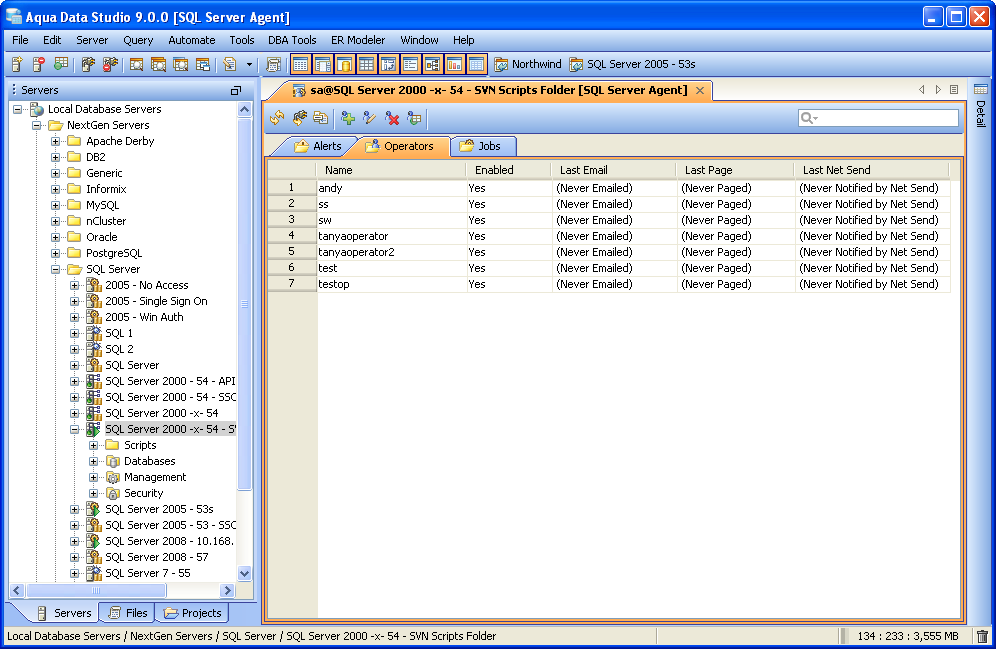Viewport: 996px width, 649px height.
Task: Click the server icon with the red minus badge
Action: (x=39, y=64)
